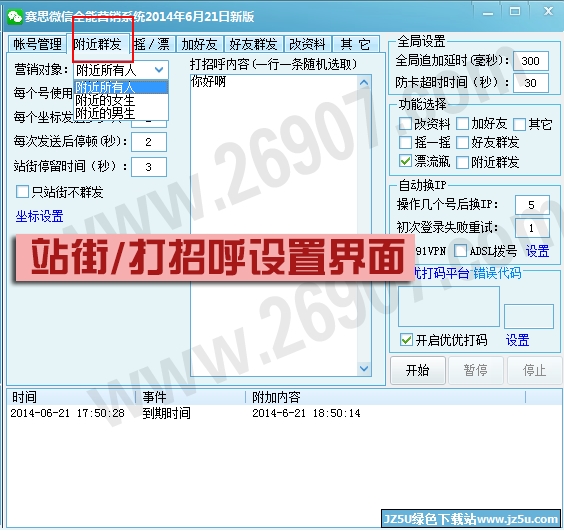Click the greeting box scroll down arrow

coord(364,368)
